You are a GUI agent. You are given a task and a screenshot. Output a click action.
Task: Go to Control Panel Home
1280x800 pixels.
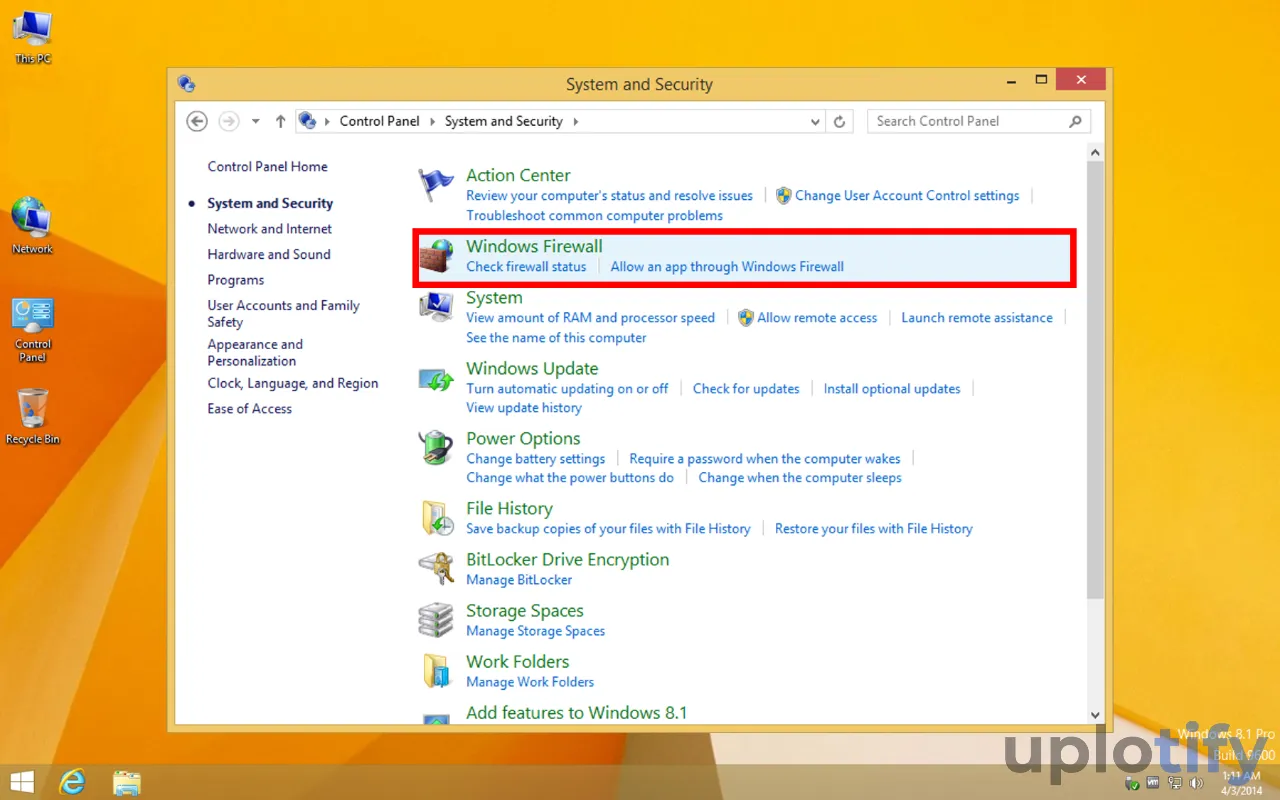click(x=267, y=167)
